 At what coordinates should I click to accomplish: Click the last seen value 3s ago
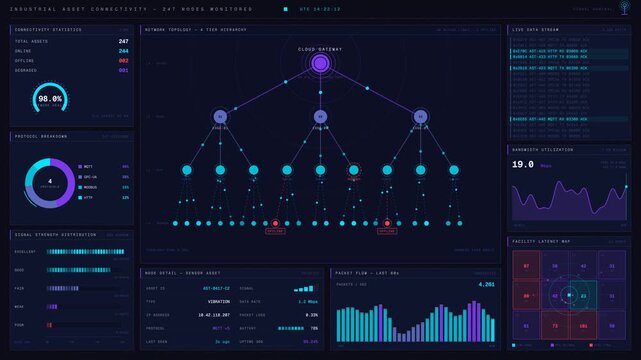222,342
